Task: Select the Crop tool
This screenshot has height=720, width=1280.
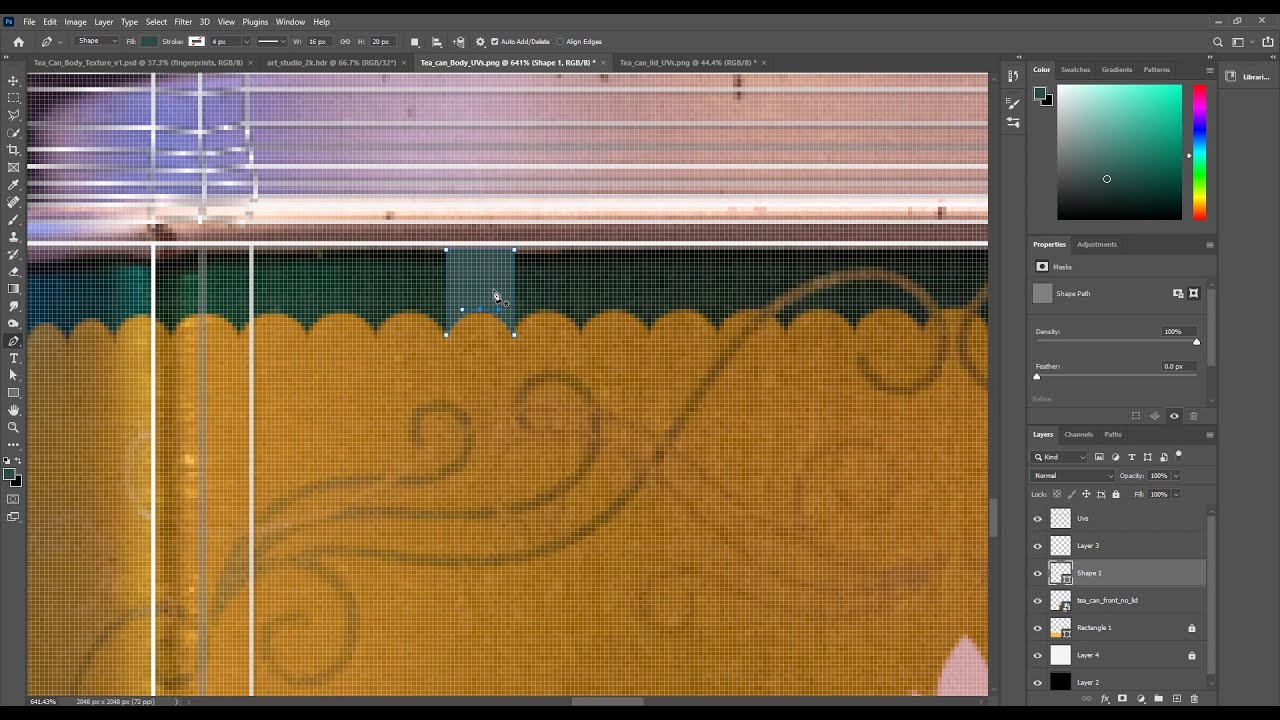Action: [x=13, y=150]
